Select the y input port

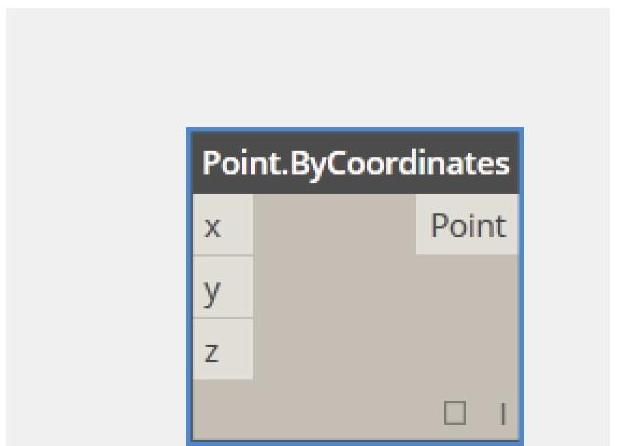223,287
